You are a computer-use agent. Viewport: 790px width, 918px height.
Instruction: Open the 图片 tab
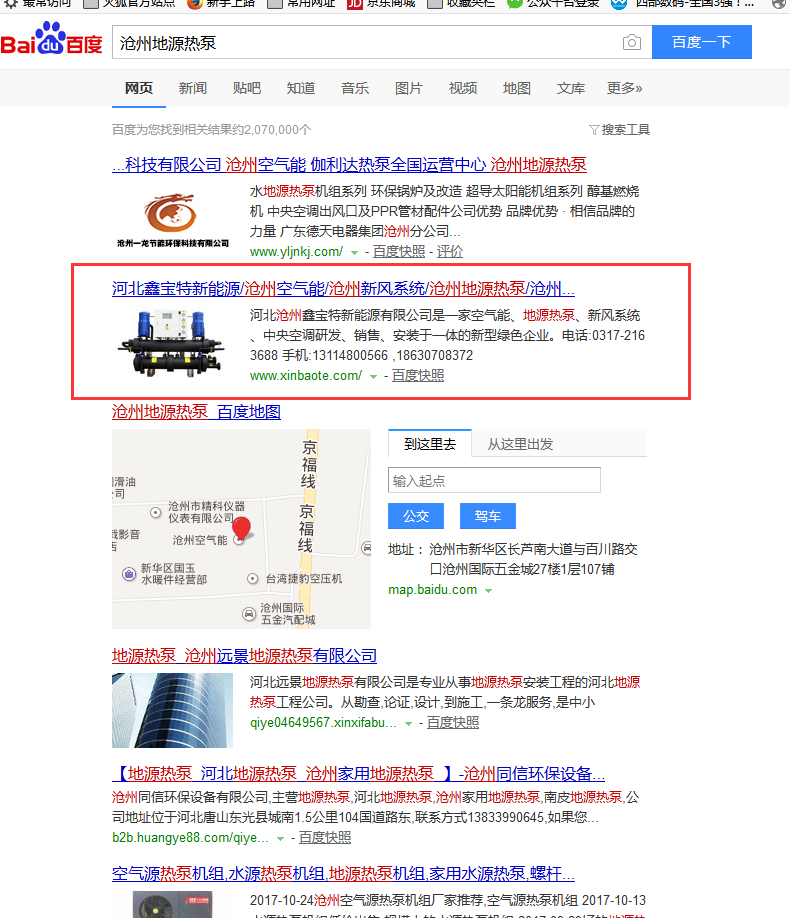coord(409,88)
